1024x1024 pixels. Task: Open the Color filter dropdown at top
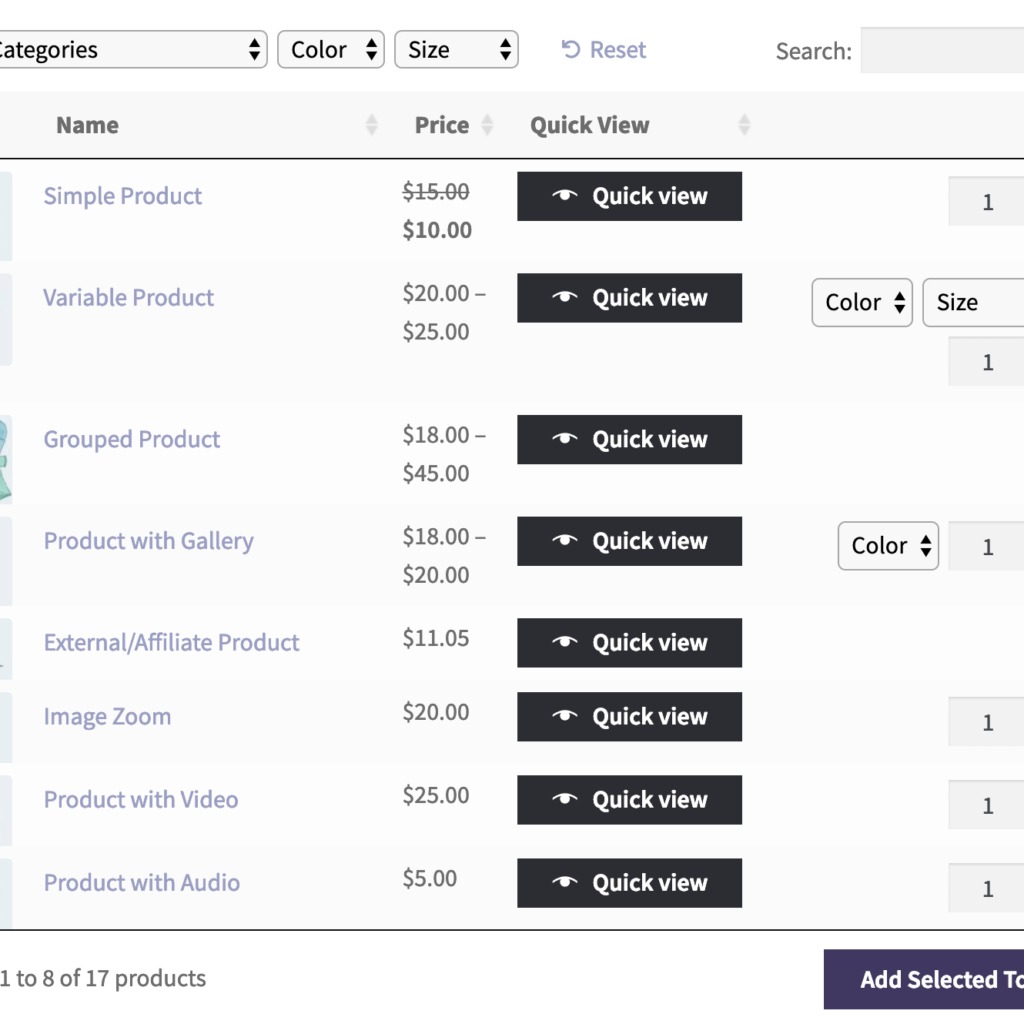(x=331, y=50)
